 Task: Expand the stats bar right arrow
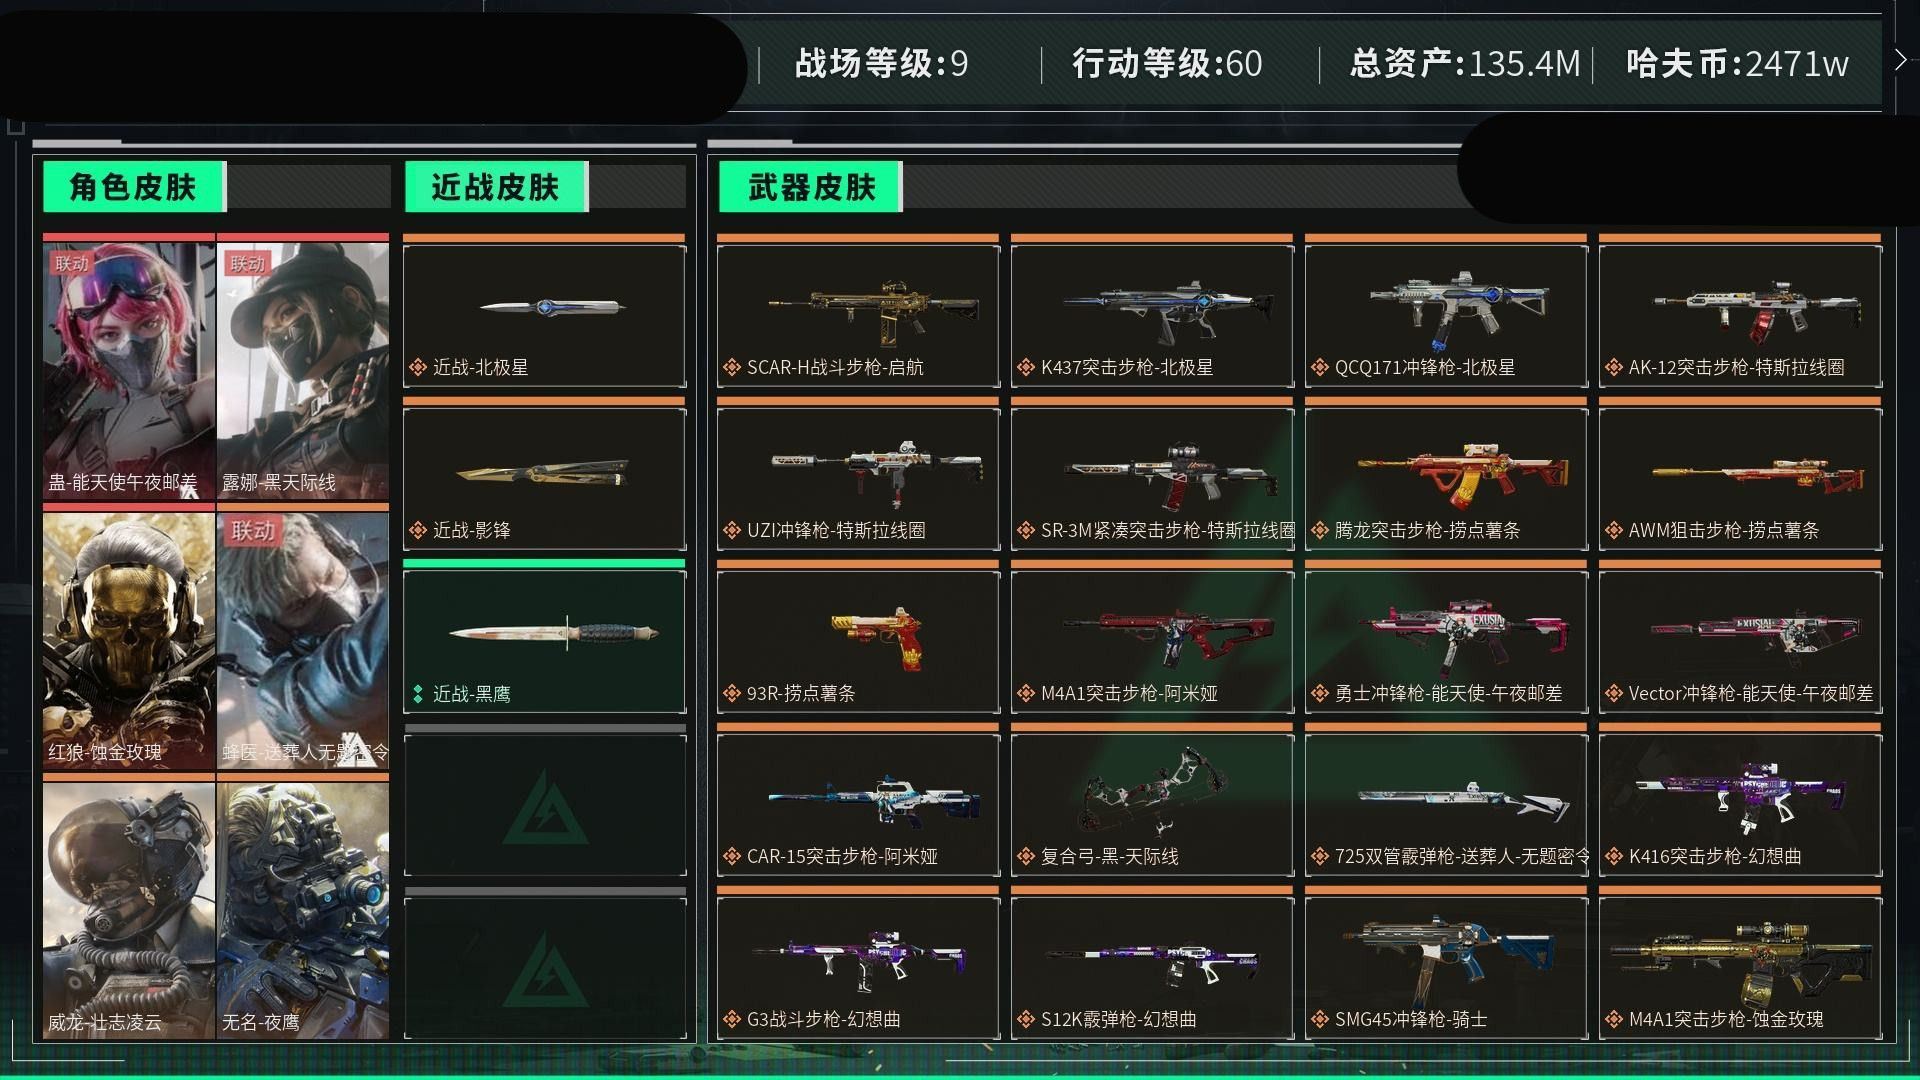1900,61
